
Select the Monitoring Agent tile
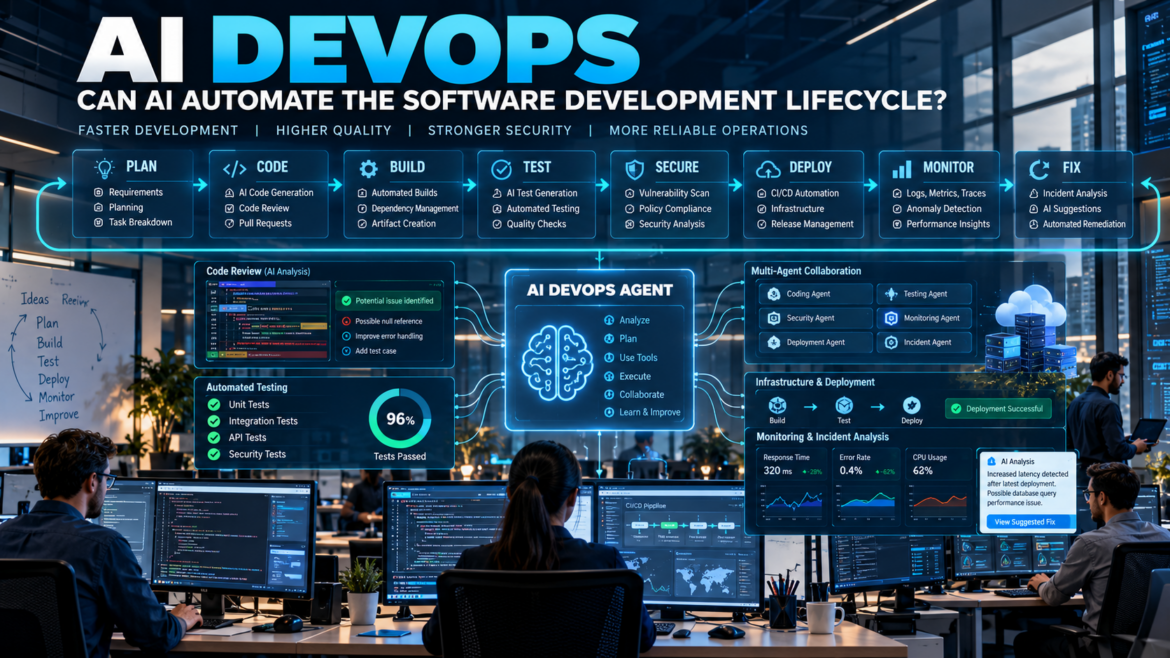coord(924,318)
